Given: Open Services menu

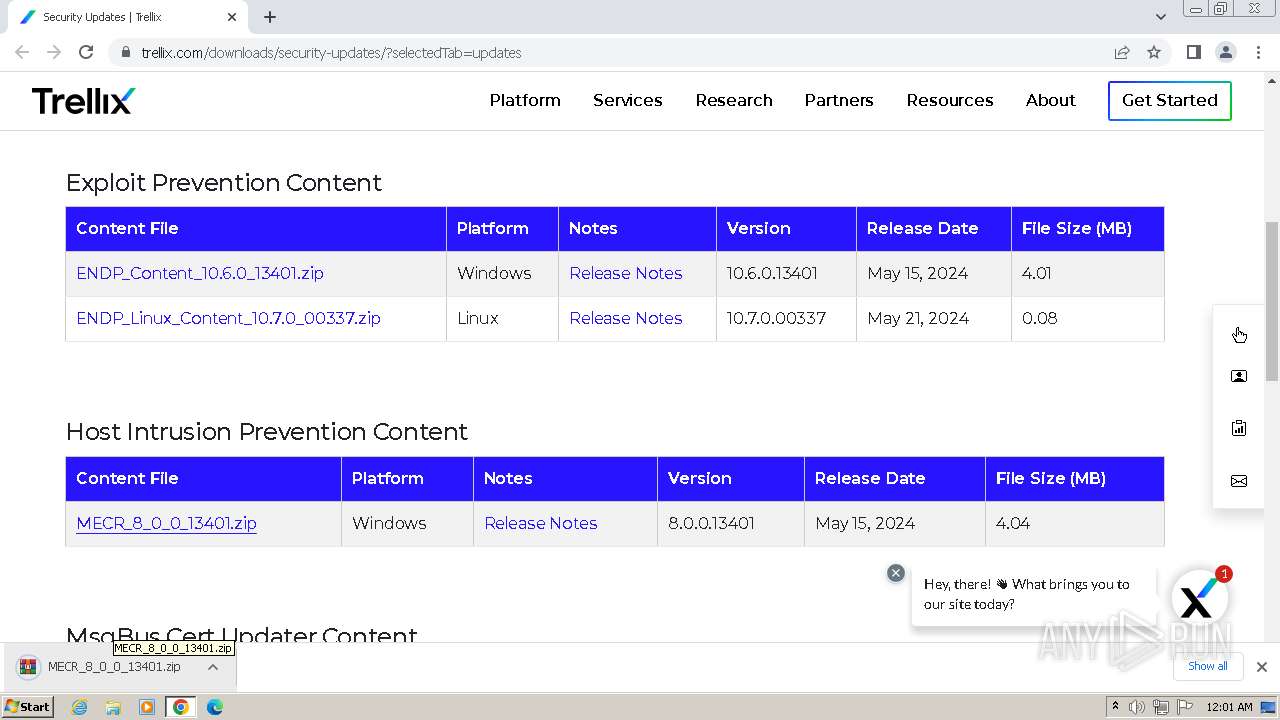Looking at the screenshot, I should [x=628, y=100].
